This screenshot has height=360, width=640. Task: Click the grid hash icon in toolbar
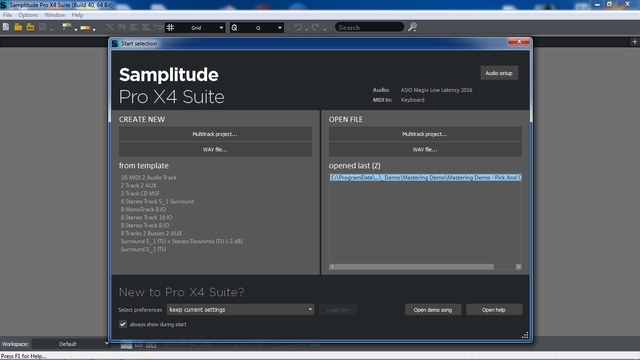[171, 28]
